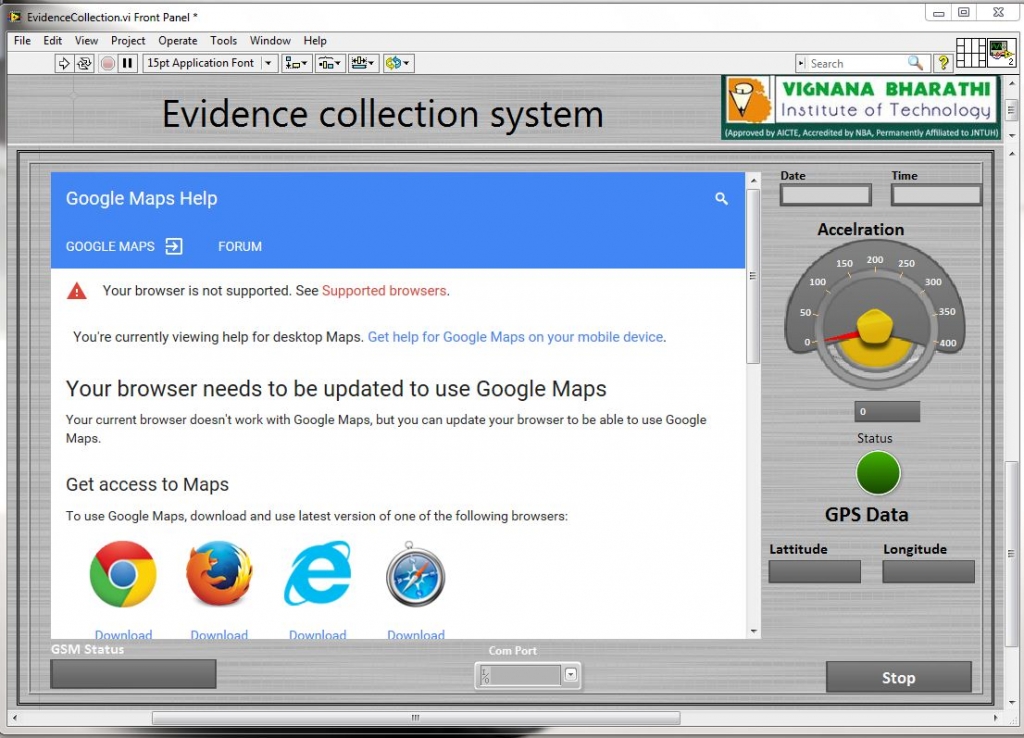Image resolution: width=1024 pixels, height=738 pixels.
Task: Open the Operate menu
Action: pyautogui.click(x=178, y=41)
